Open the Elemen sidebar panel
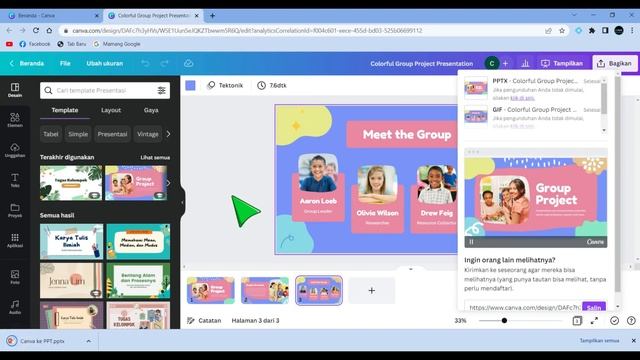 click(x=15, y=120)
